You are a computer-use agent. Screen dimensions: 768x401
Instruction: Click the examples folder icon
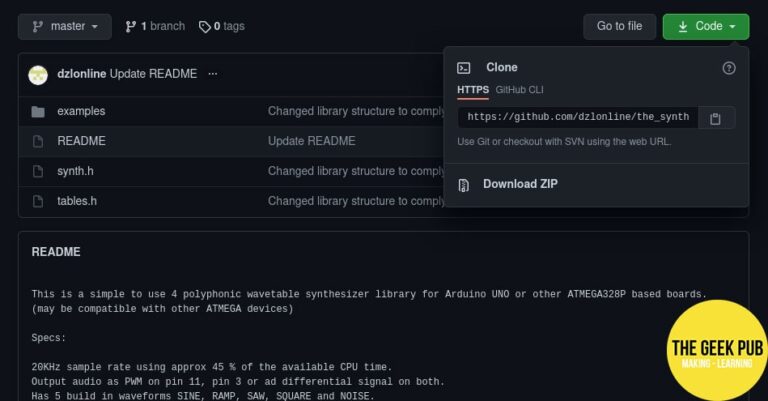[x=38, y=111]
